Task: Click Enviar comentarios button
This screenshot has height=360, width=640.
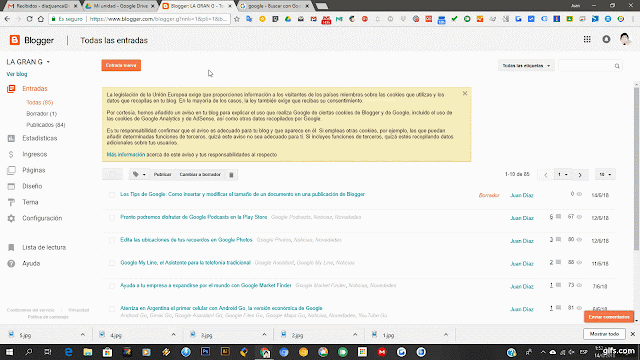Action: click(x=609, y=317)
